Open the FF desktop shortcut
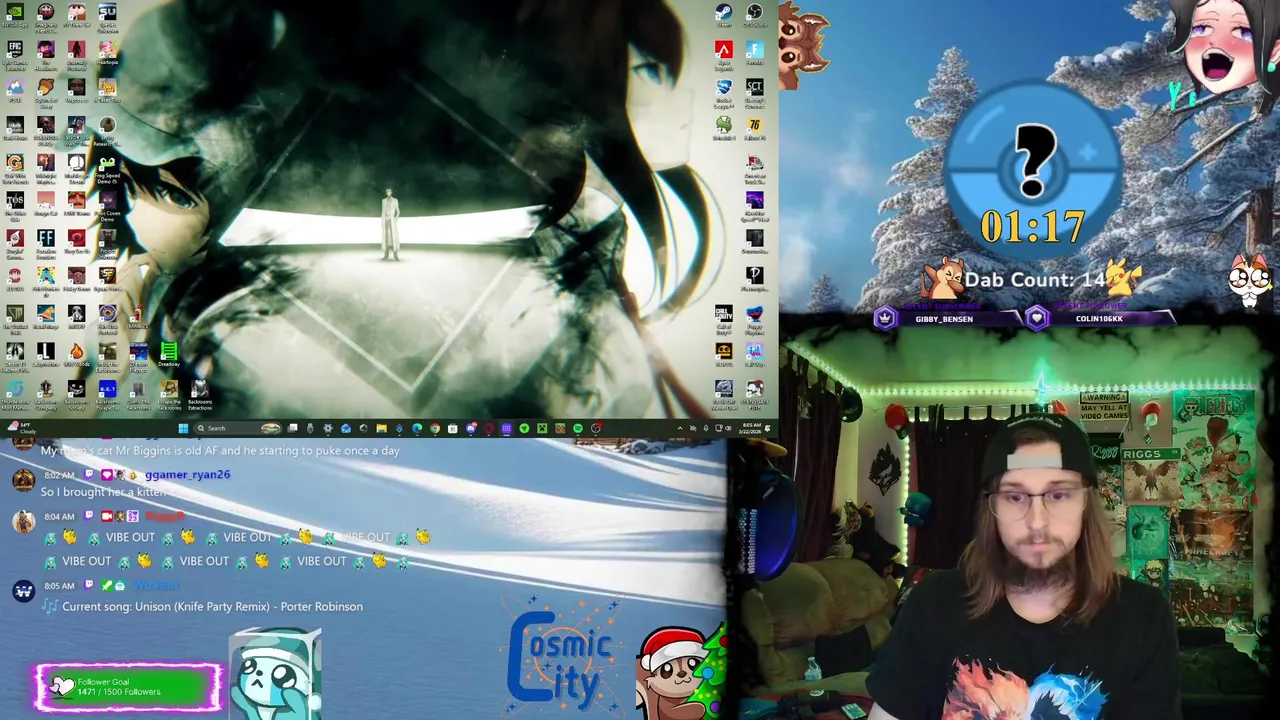 (x=46, y=240)
